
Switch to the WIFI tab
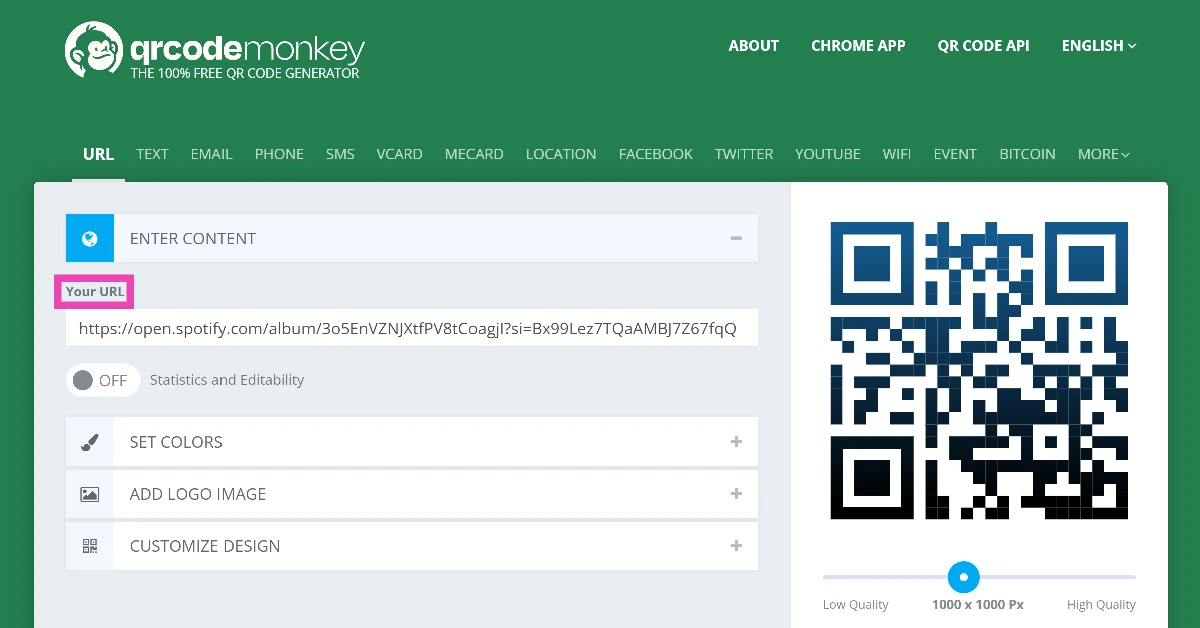click(x=896, y=154)
